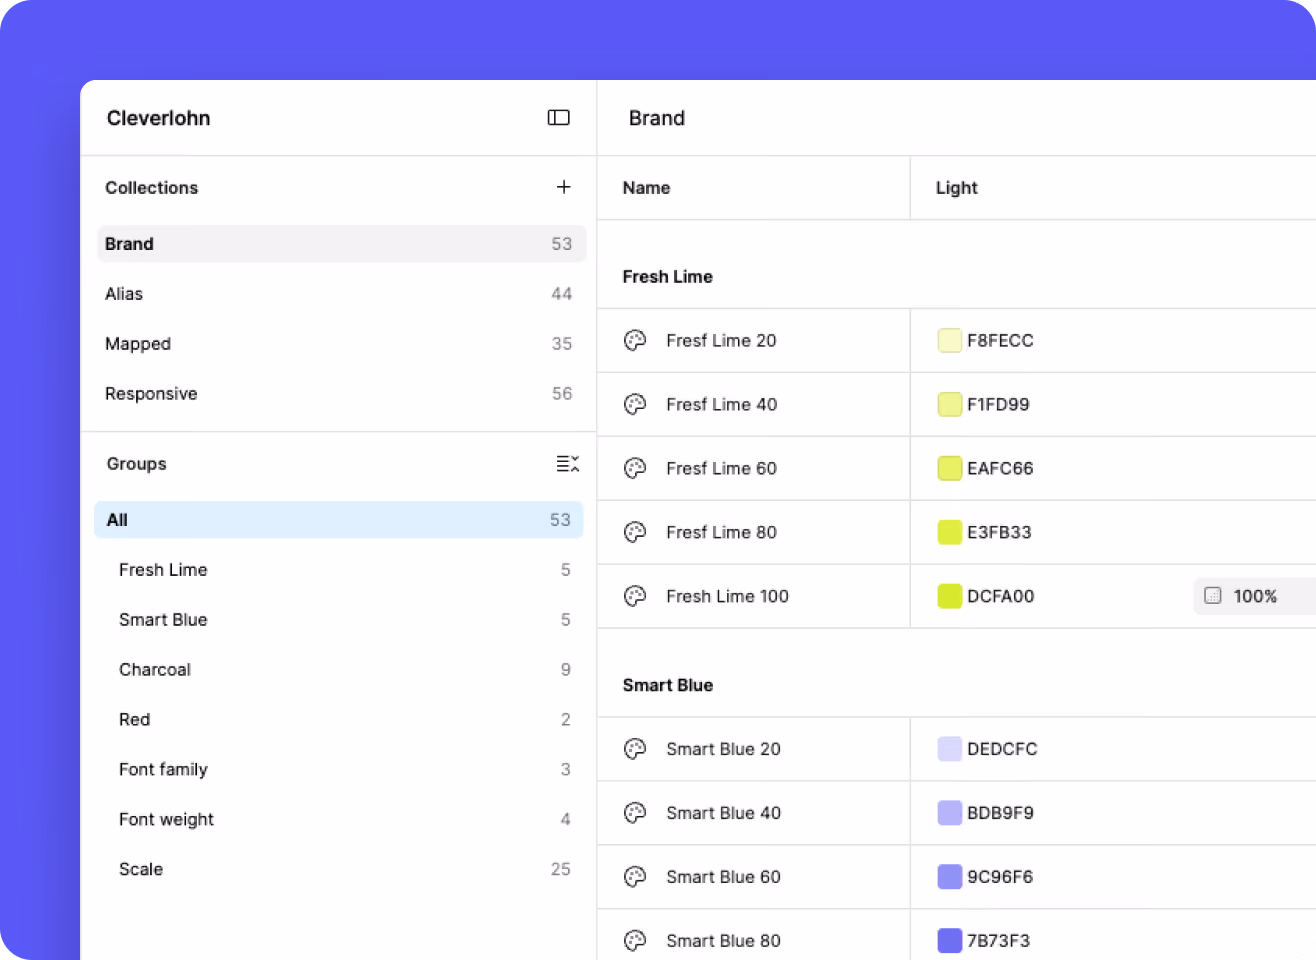Select the Red group
Image resolution: width=1316 pixels, height=960 pixels.
(339, 720)
